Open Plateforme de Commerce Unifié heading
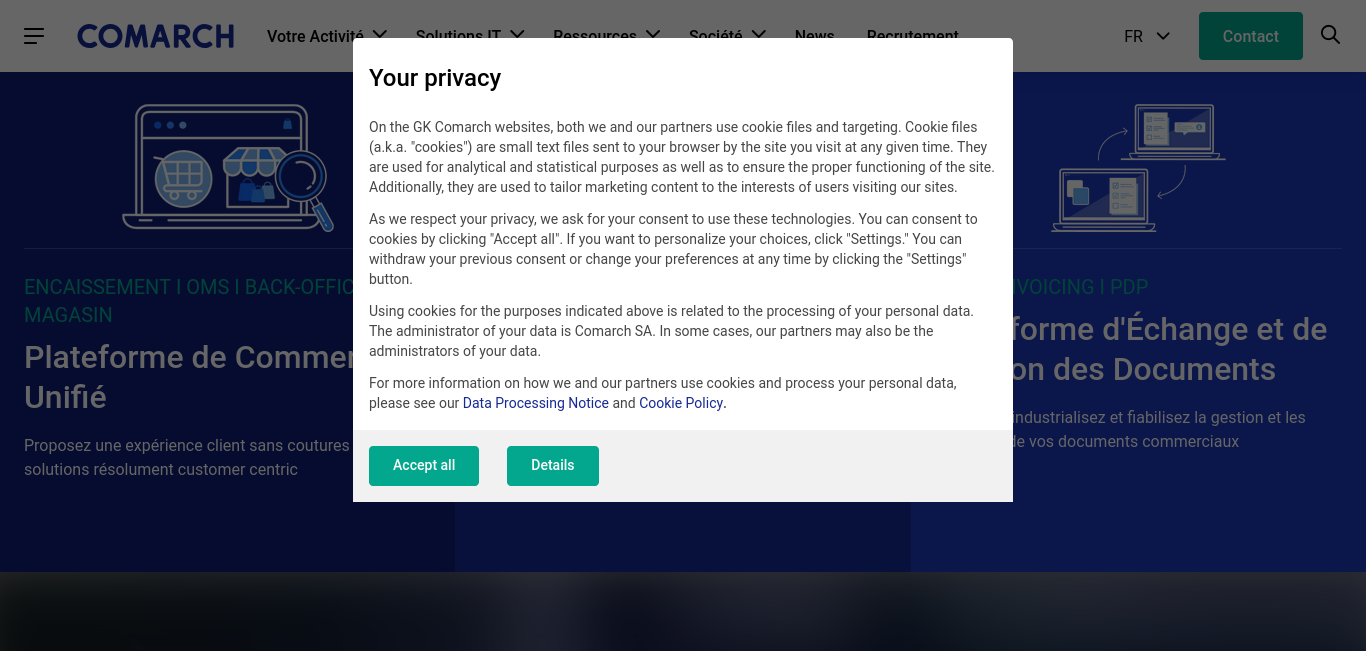Image resolution: width=1366 pixels, height=651 pixels. click(x=188, y=377)
